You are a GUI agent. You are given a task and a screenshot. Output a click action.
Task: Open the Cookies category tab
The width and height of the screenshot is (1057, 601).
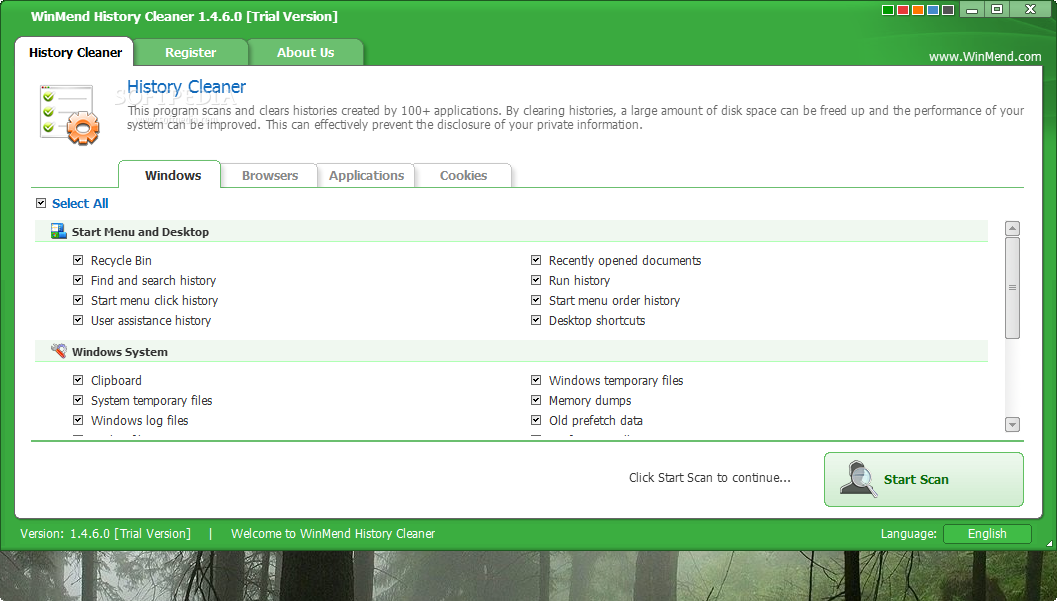tap(463, 175)
